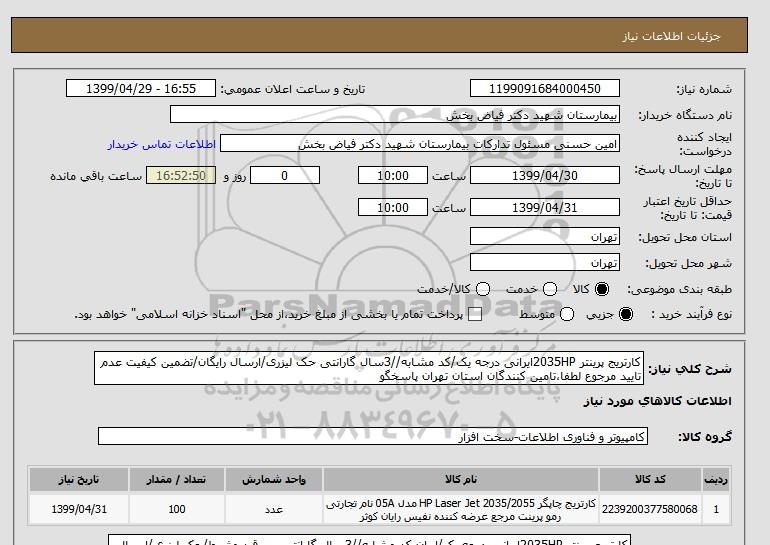Select the متوسط purchase type radio

pyautogui.click(x=567, y=314)
